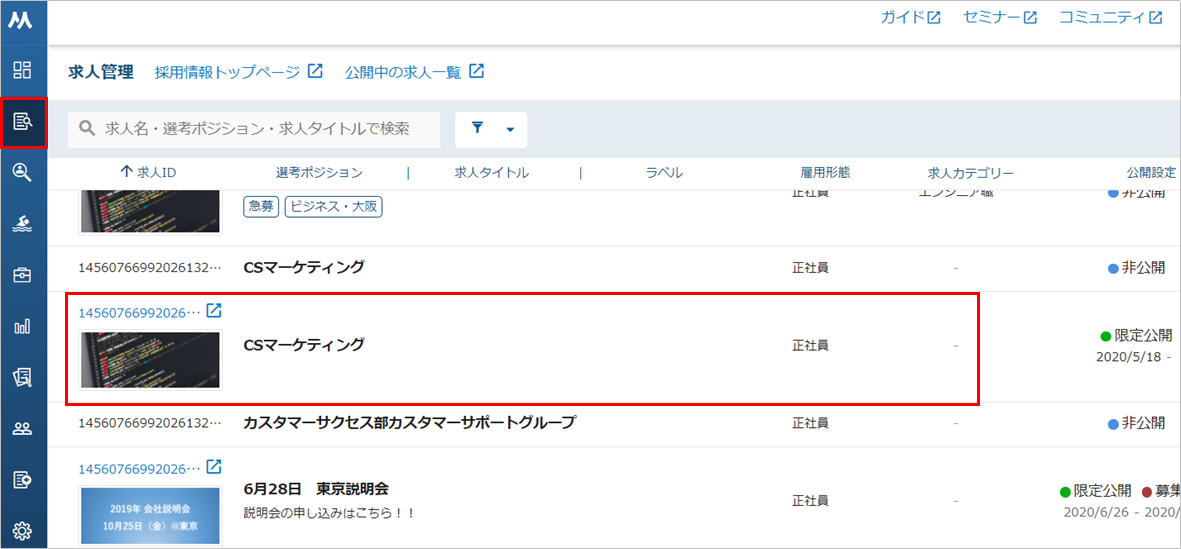Click the partially visible top row code thumbnail
Image resolution: width=1181 pixels, height=549 pixels.
(x=151, y=213)
